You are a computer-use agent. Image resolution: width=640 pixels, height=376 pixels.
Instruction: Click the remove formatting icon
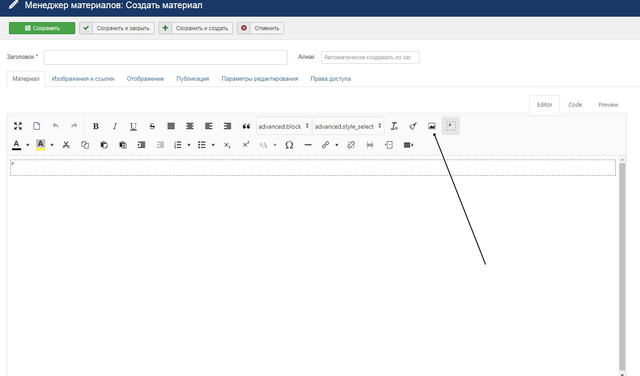394,126
